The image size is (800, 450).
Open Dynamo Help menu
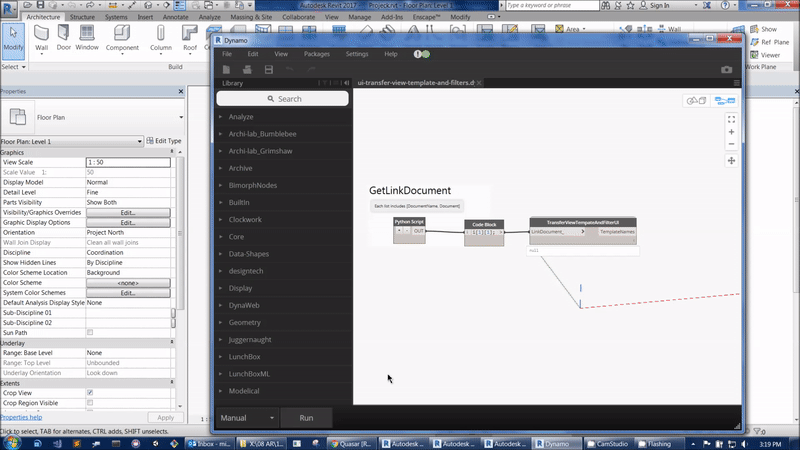point(391,54)
